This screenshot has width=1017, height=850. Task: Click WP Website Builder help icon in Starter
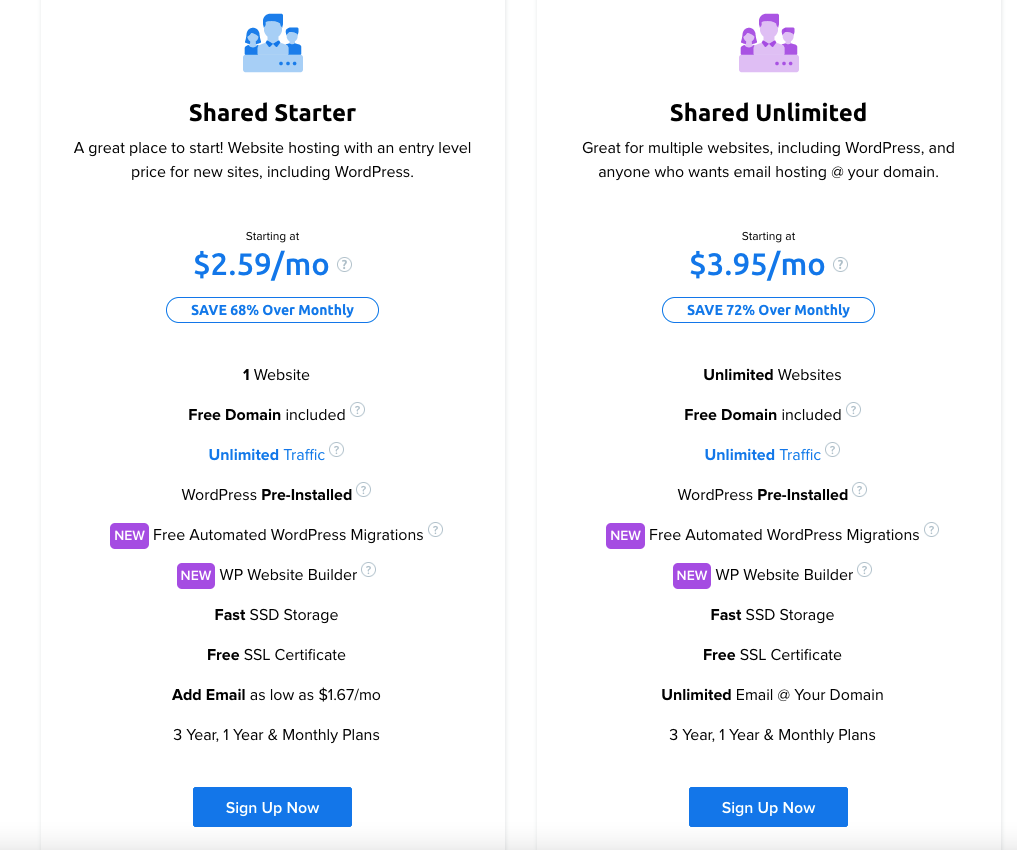pyautogui.click(x=368, y=570)
